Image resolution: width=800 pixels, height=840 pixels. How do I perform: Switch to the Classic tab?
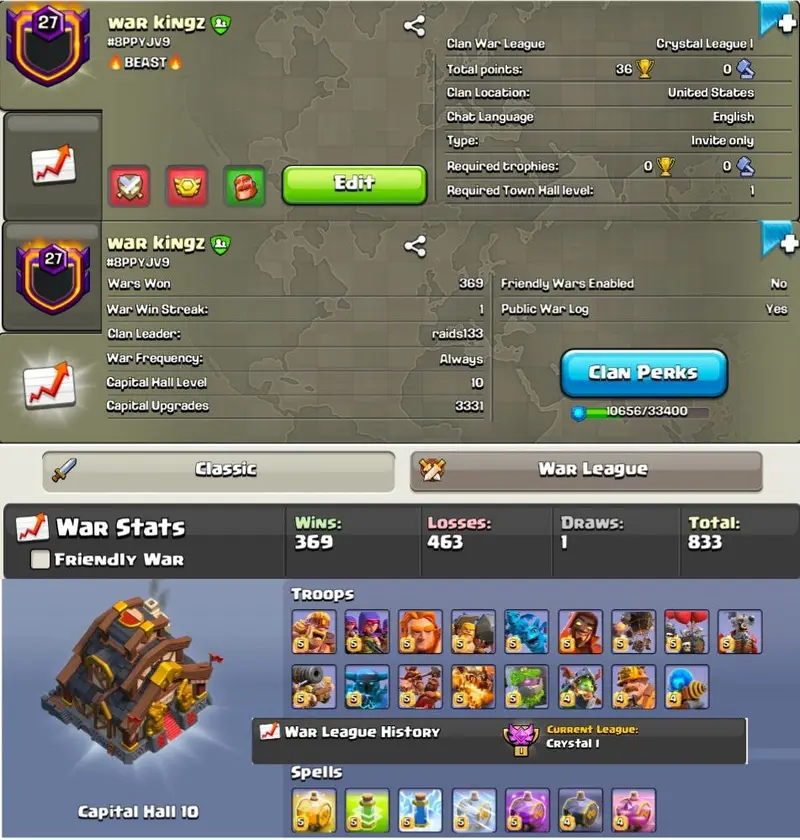click(219, 471)
